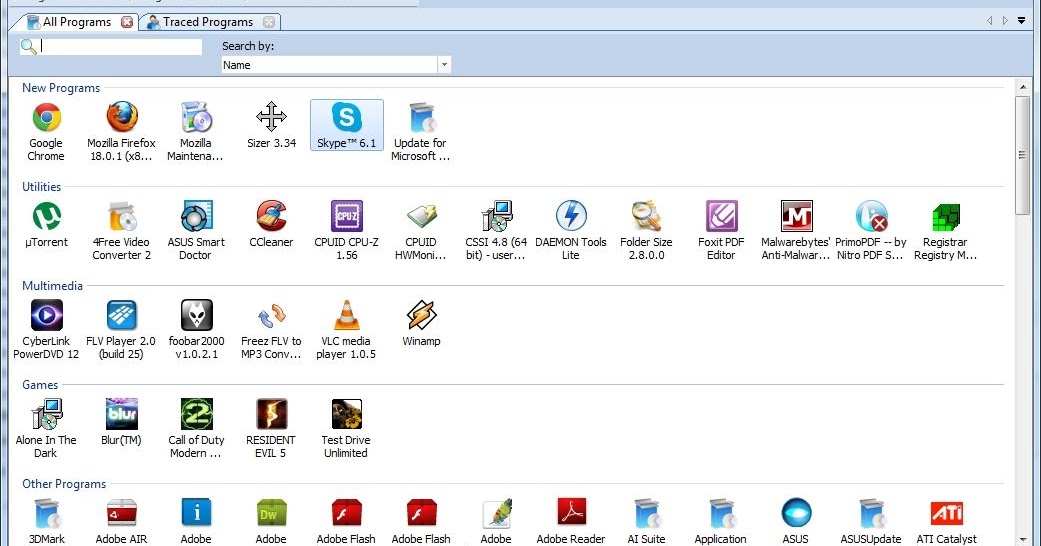Select Folder Size 2.8.0.0 icon

pyautogui.click(x=647, y=217)
